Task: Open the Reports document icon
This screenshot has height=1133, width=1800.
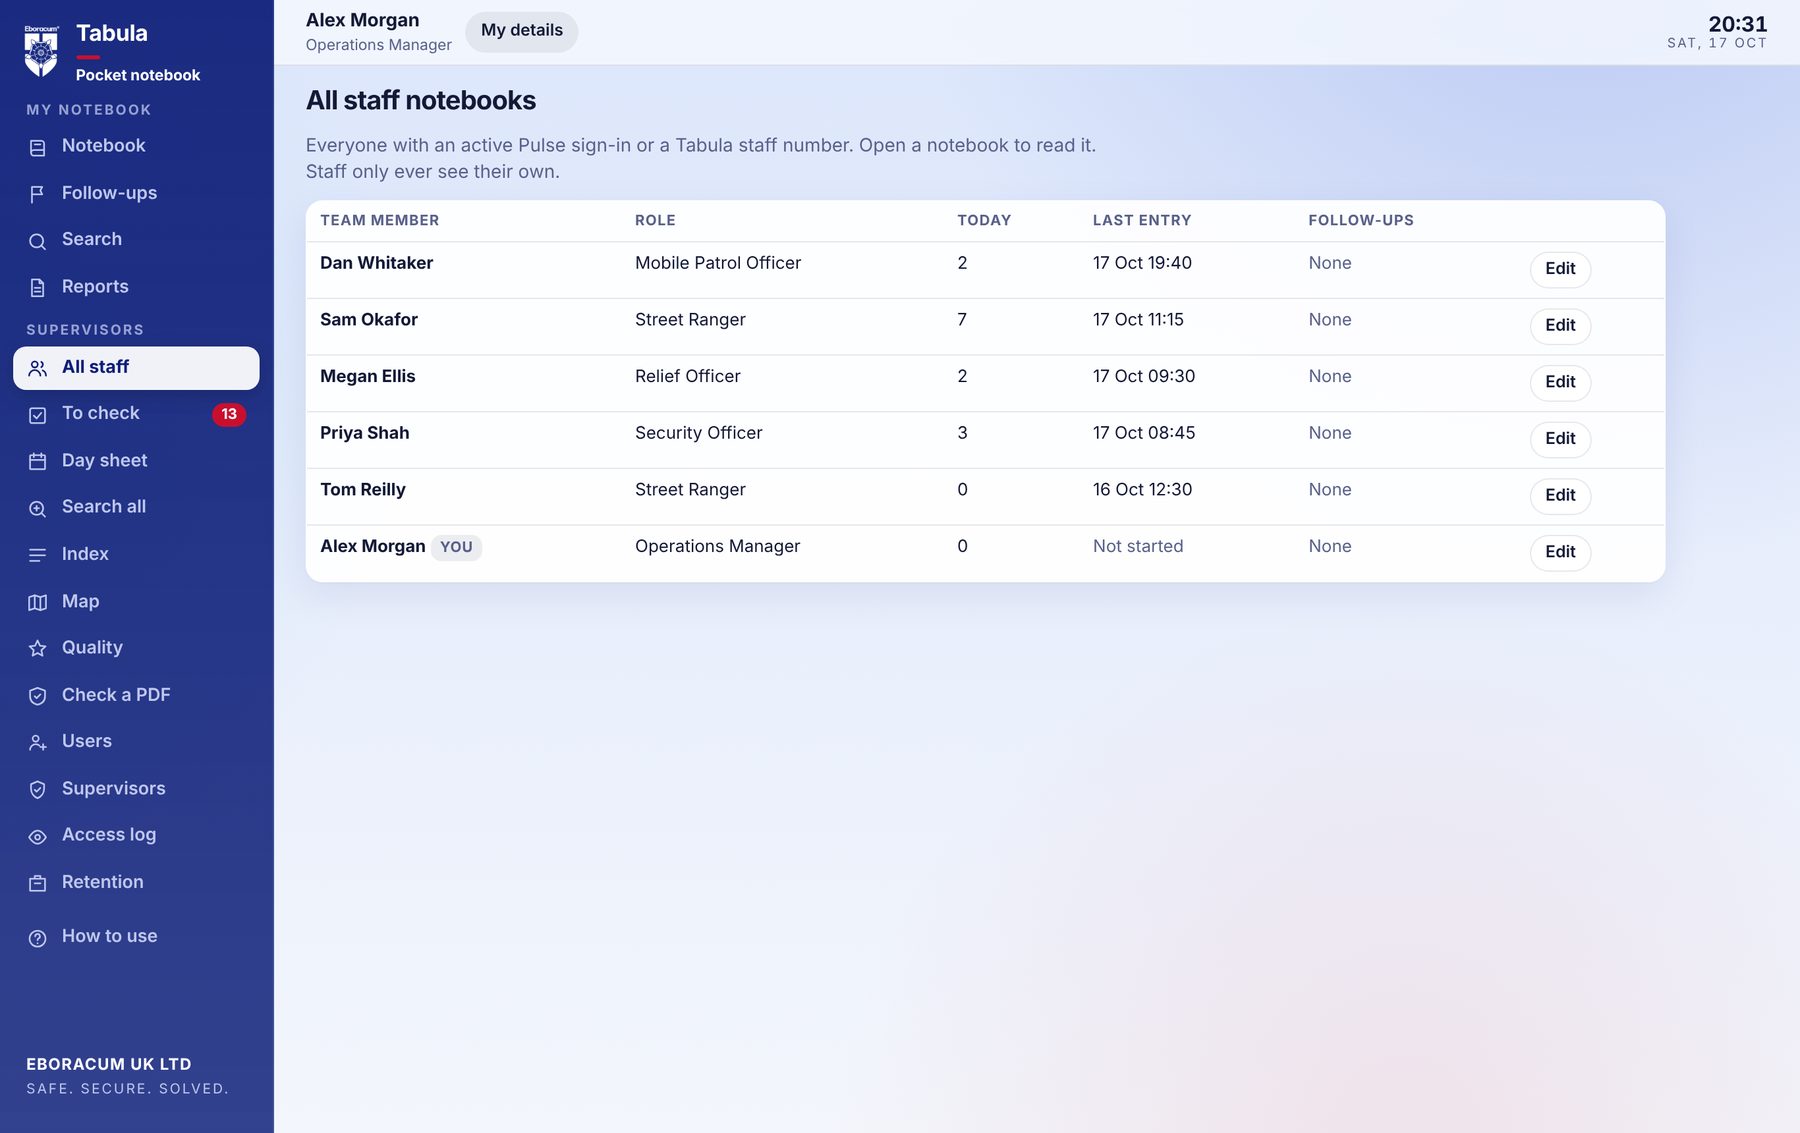Action: (x=37, y=288)
